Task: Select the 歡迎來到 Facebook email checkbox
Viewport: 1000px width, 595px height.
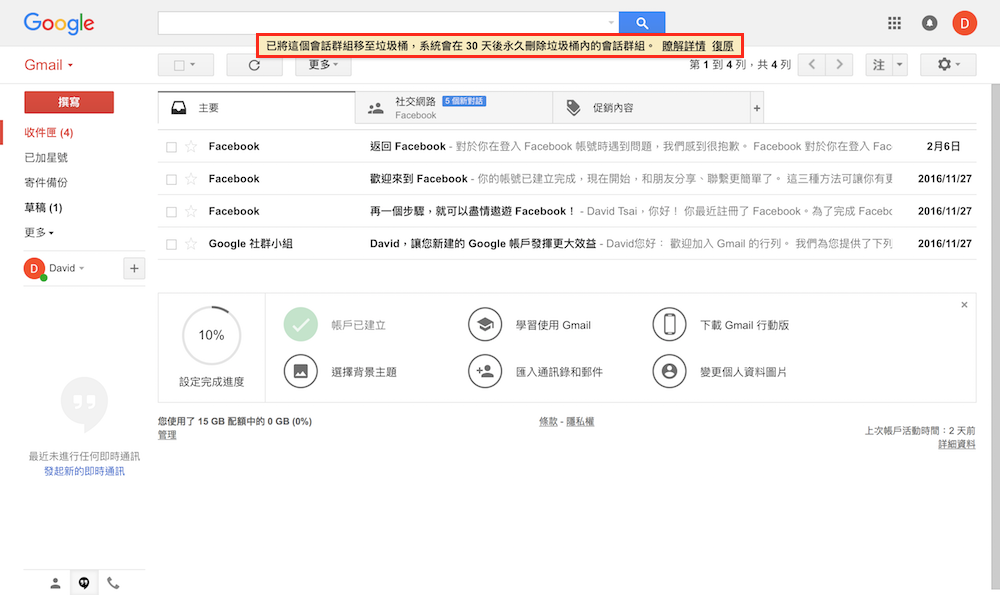Action: [x=171, y=179]
